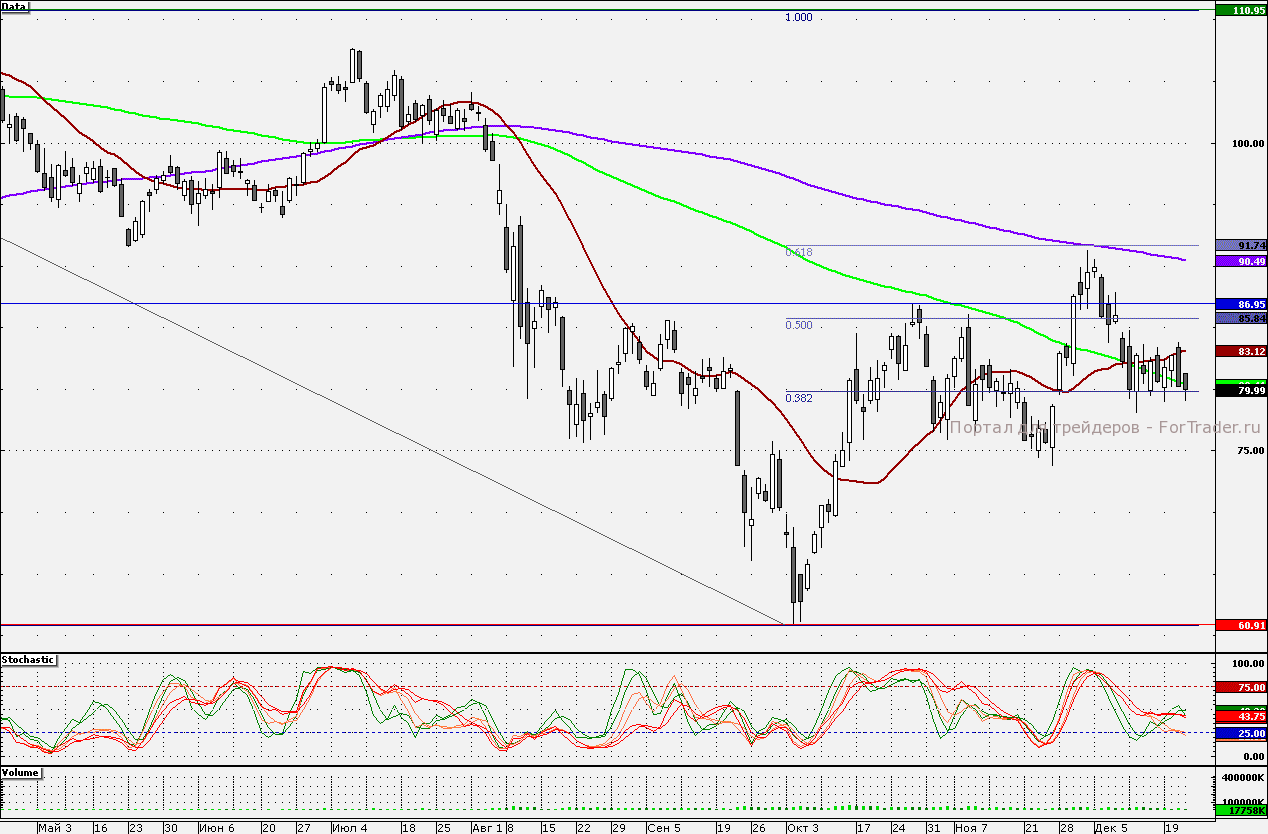
Task: Click the Volume panel label
Action: (21, 773)
